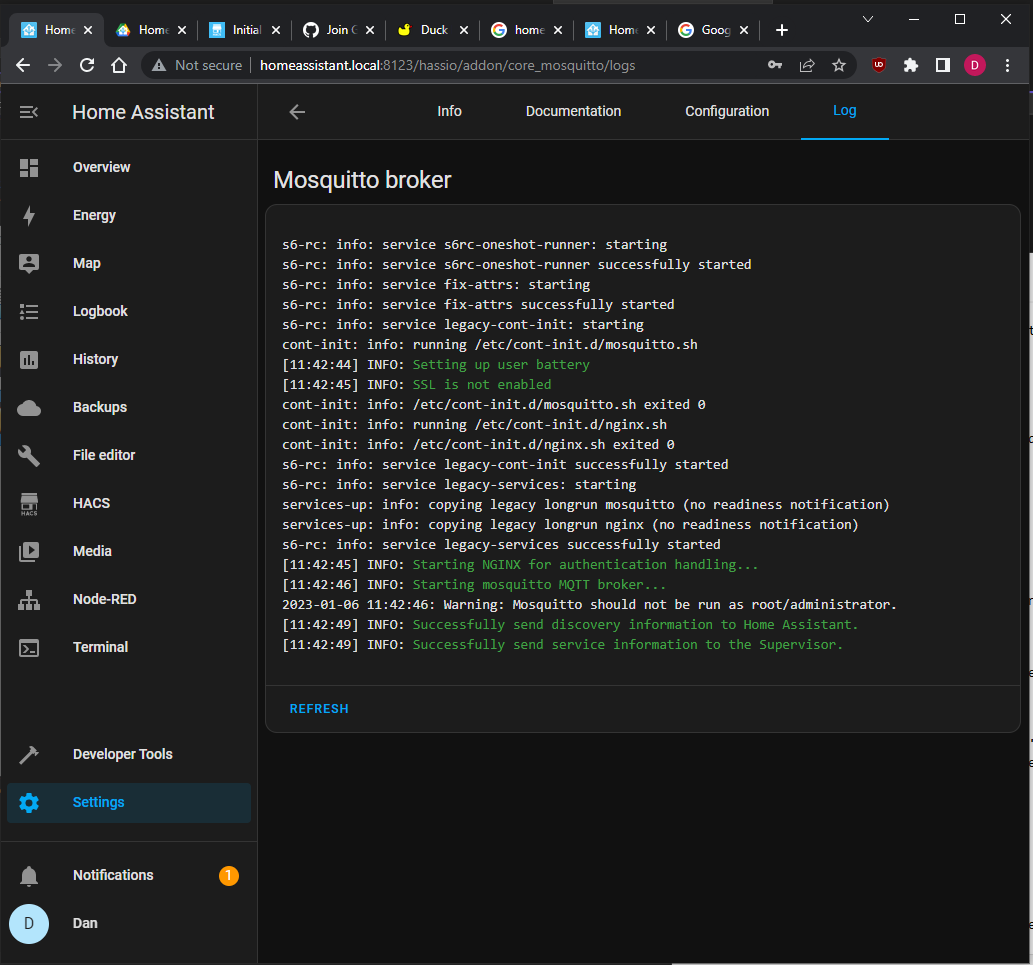The width and height of the screenshot is (1033, 965).
Task: Open the HACS store icon
Action: click(28, 503)
